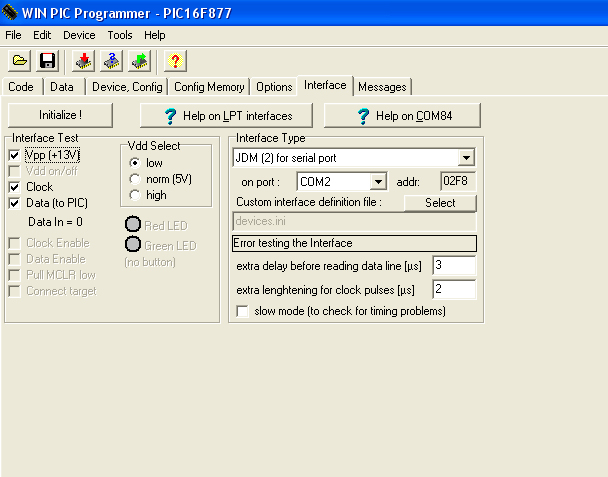Image resolution: width=608 pixels, height=477 pixels.
Task: Enable slow mode checkbox
Action: pos(242,311)
